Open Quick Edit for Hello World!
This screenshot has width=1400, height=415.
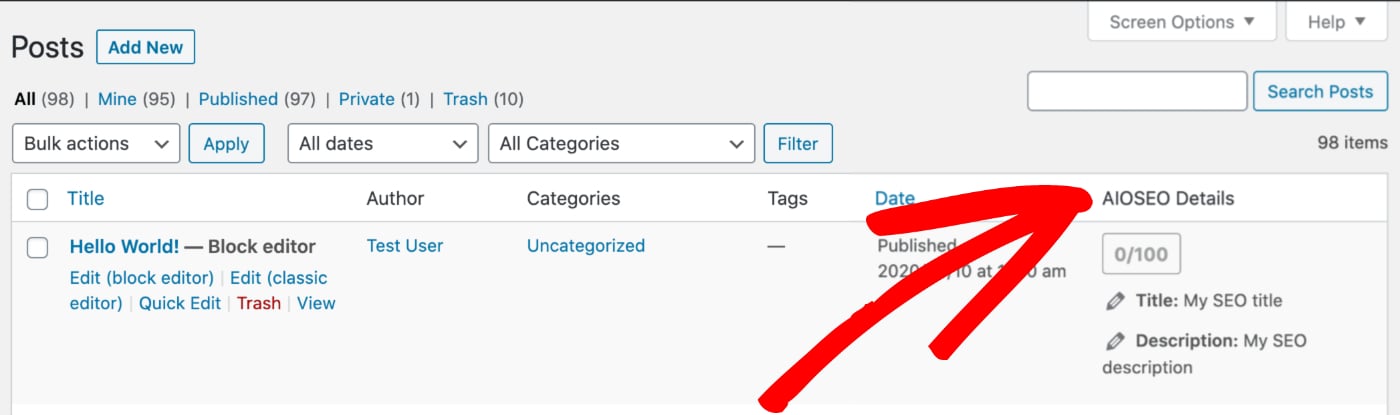tap(180, 303)
